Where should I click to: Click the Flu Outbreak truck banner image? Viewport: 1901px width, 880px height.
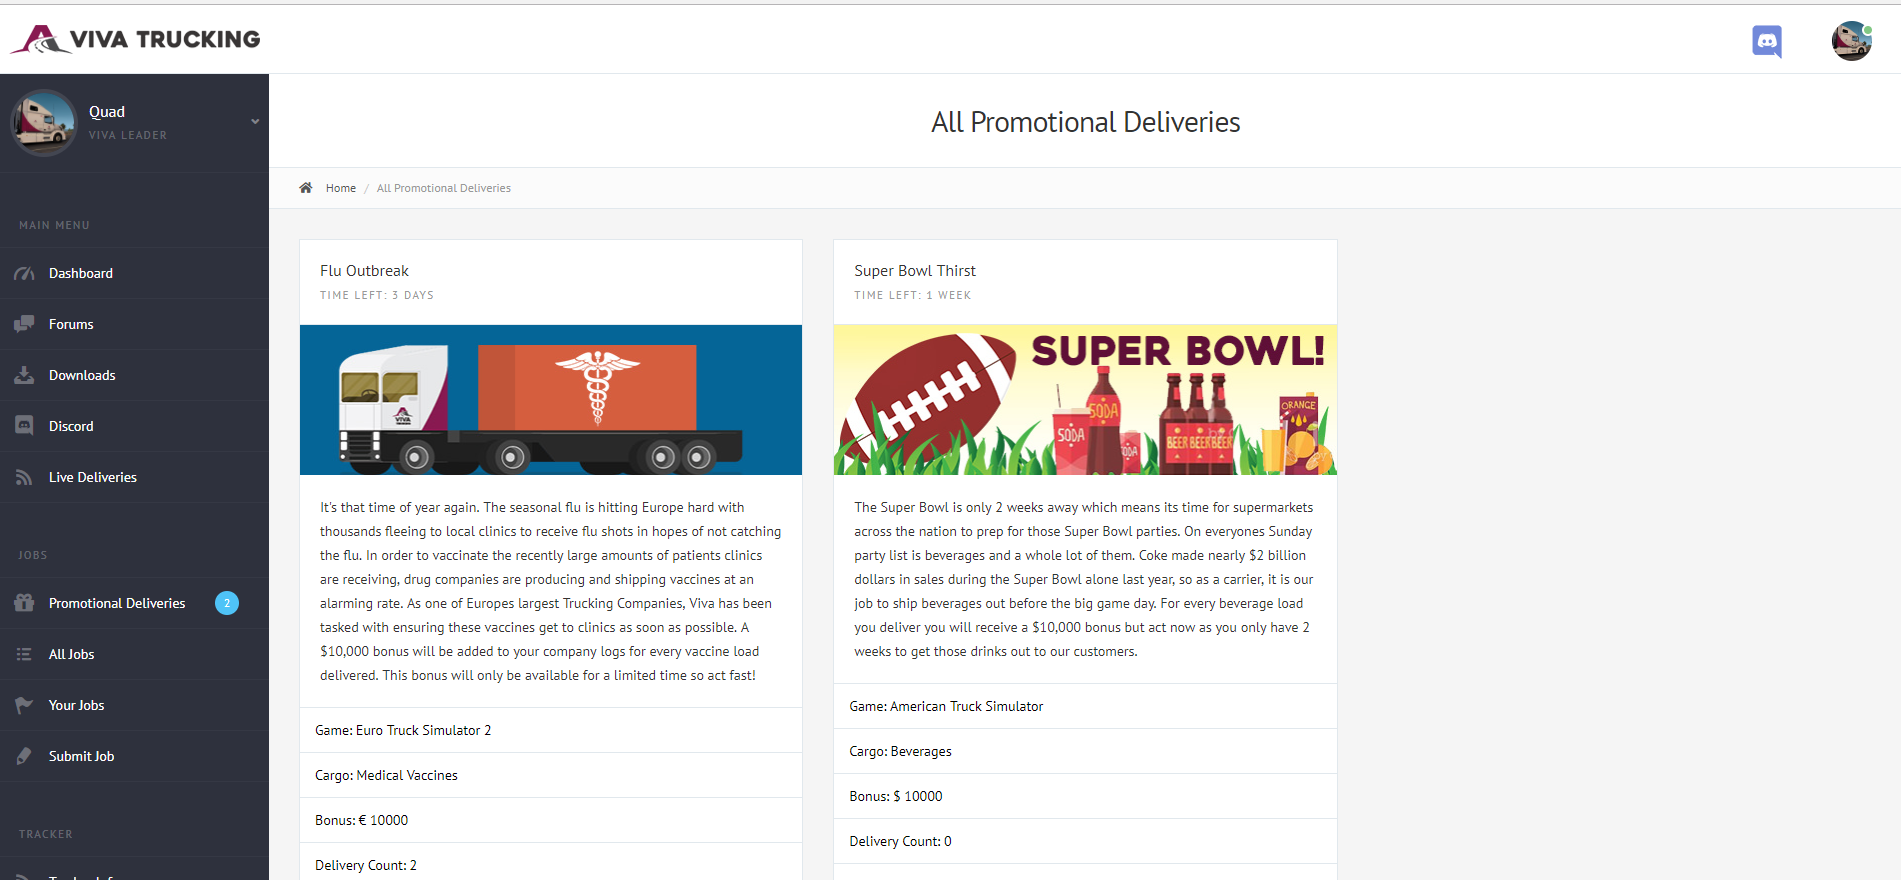pyautogui.click(x=551, y=400)
